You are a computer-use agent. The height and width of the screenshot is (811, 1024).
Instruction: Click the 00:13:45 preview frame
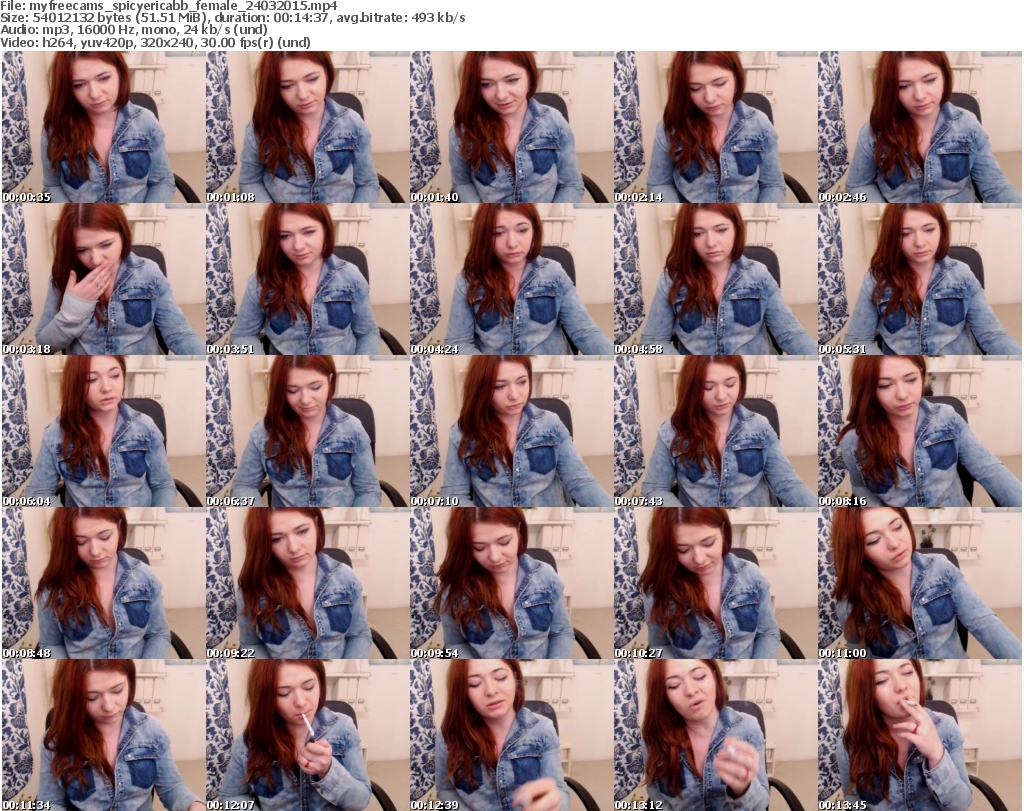click(920, 735)
